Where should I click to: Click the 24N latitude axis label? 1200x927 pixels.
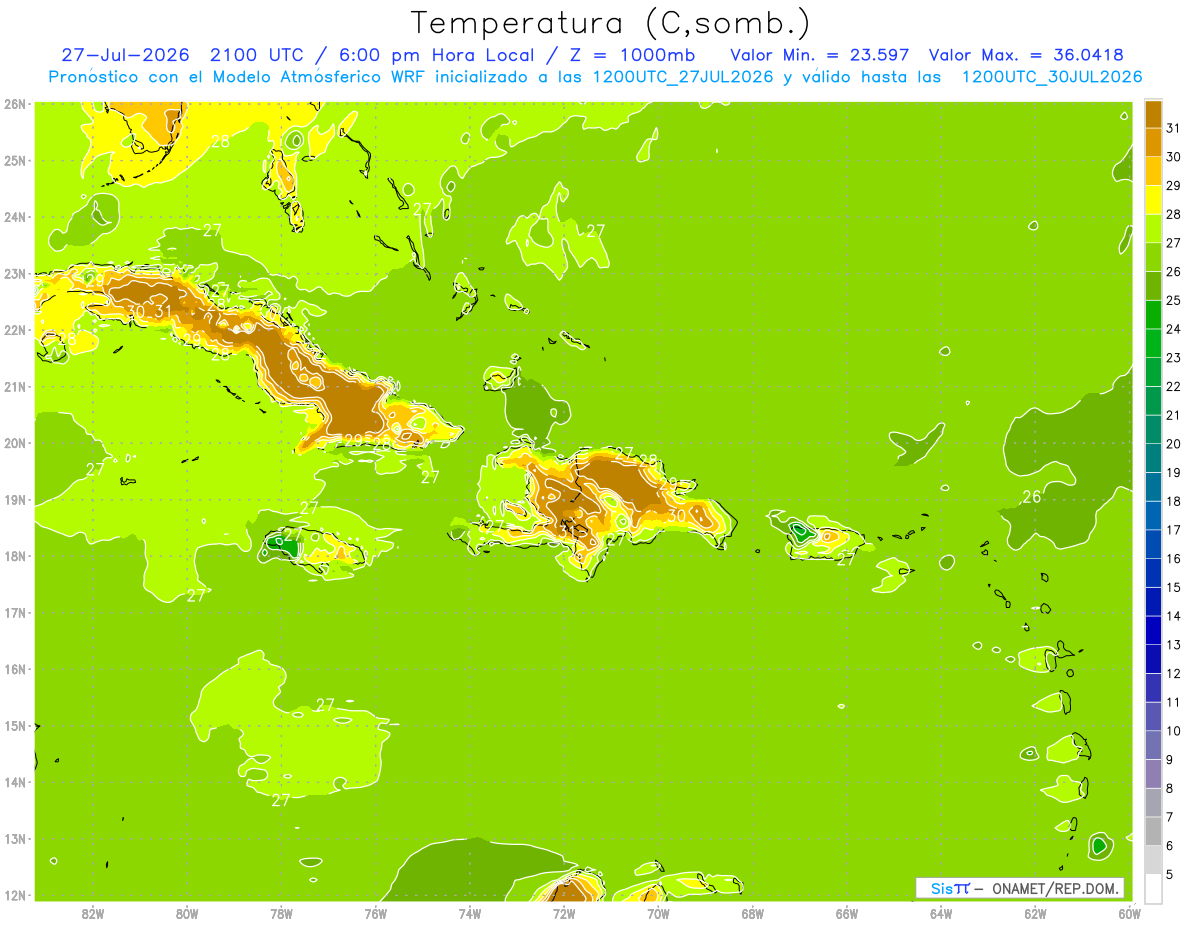(14, 217)
